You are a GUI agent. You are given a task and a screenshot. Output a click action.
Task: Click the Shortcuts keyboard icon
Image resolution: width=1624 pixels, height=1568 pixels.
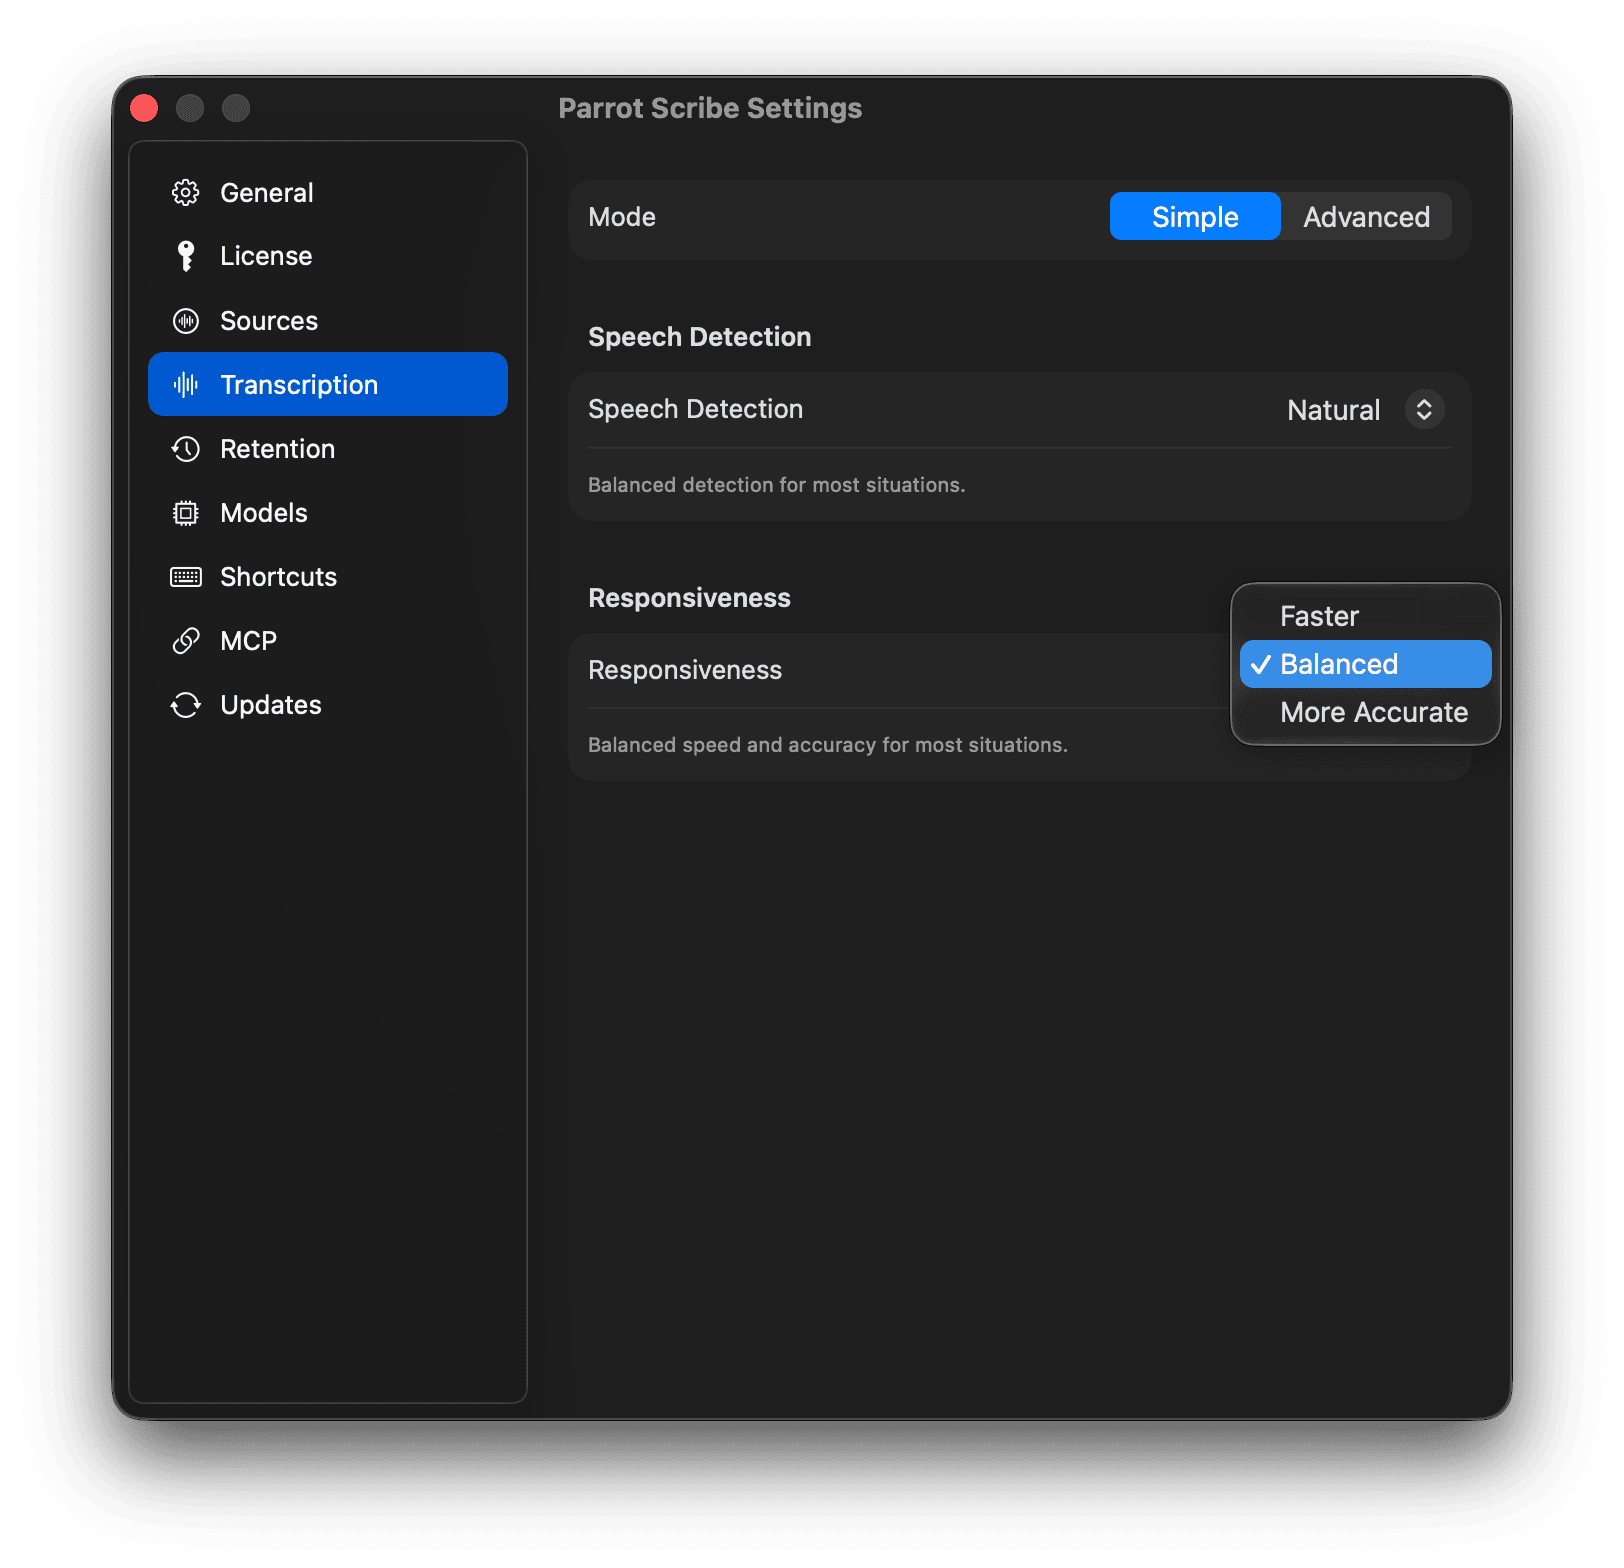(186, 576)
